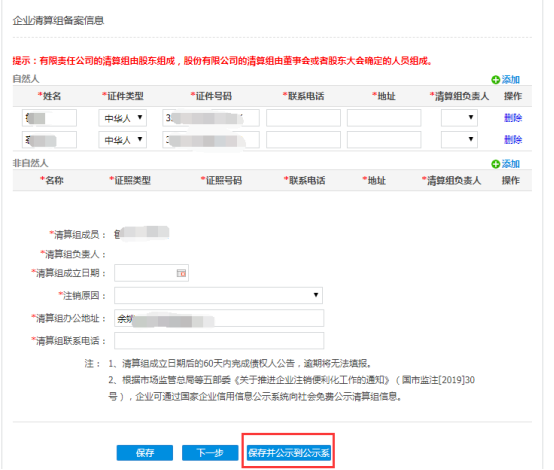This screenshot has height=470, width=554.
Task: Click 删除 in first natural person row
Action: pos(513,118)
